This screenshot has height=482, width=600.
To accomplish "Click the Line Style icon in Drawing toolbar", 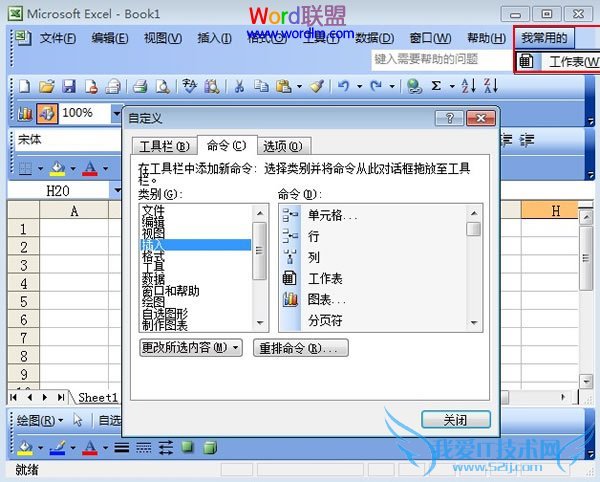I will [x=122, y=447].
